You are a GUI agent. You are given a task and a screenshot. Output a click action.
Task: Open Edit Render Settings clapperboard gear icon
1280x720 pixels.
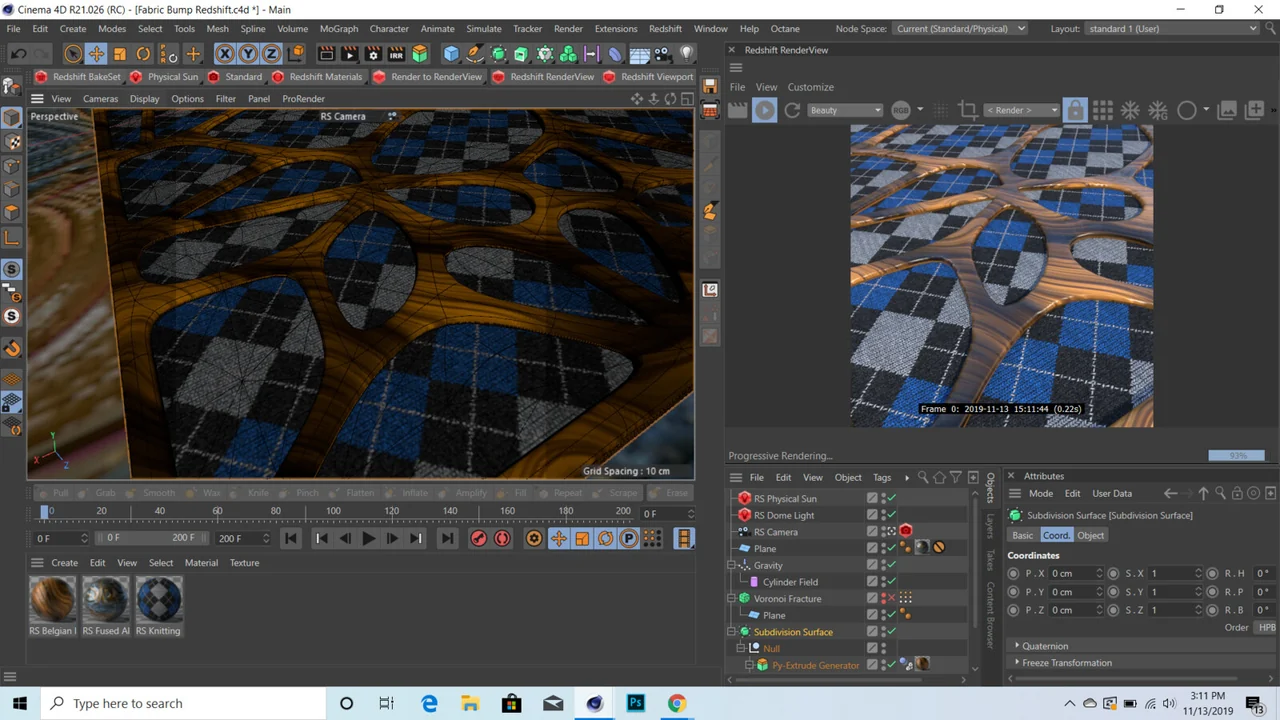(373, 54)
